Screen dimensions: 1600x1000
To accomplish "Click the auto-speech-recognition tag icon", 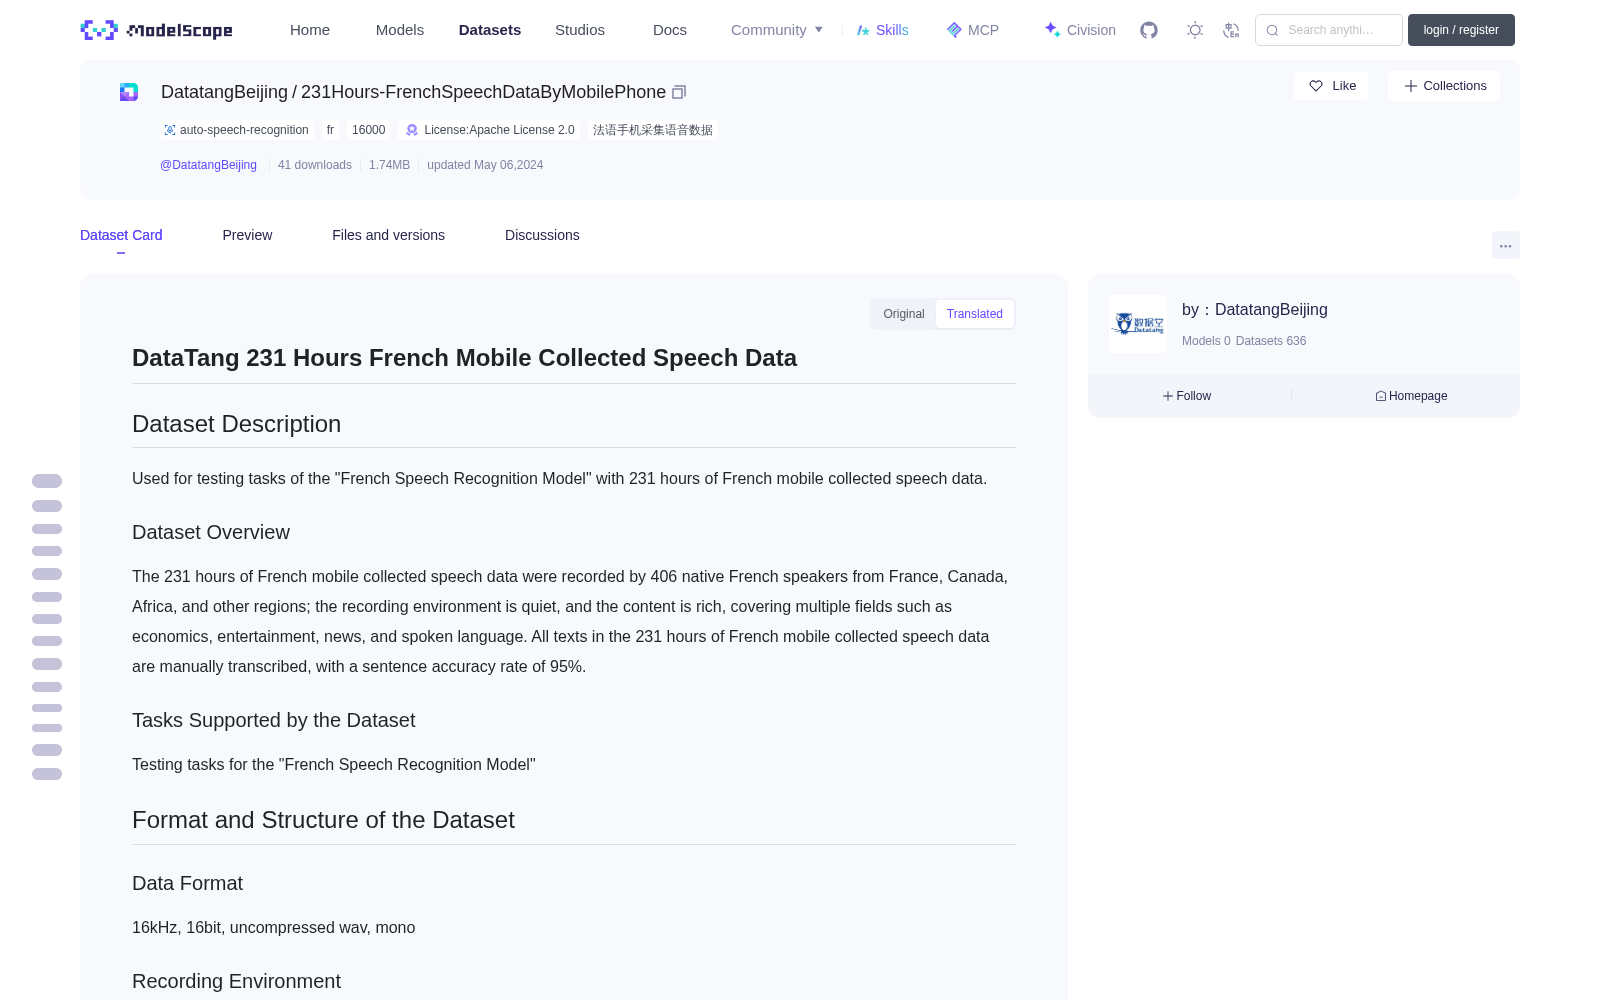I will [170, 130].
